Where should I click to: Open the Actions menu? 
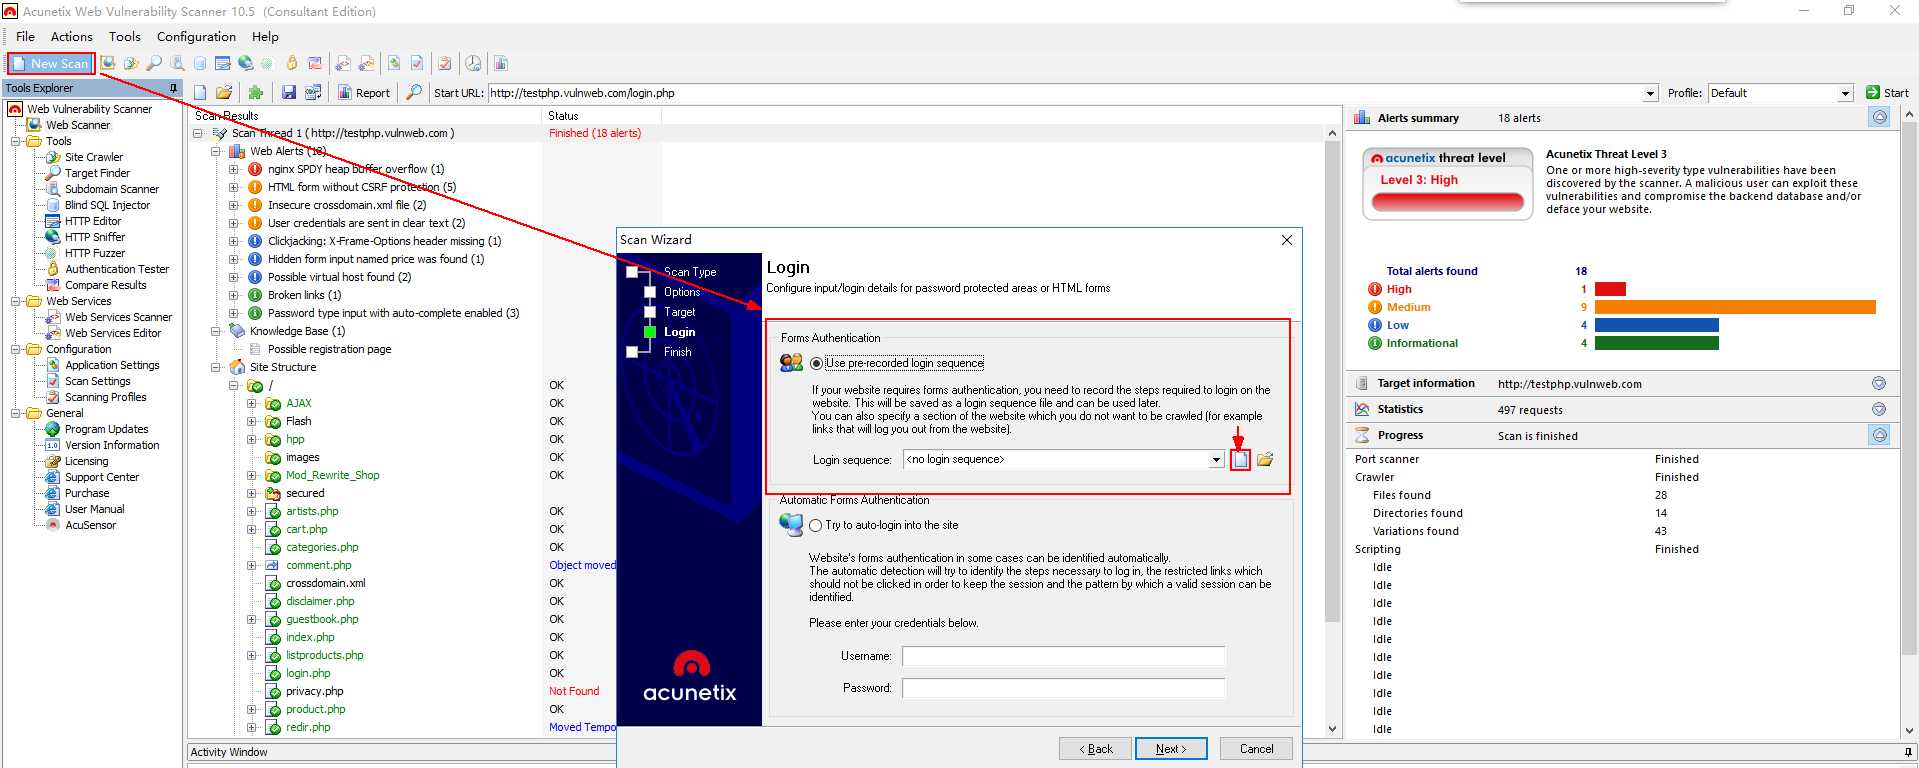click(x=72, y=37)
